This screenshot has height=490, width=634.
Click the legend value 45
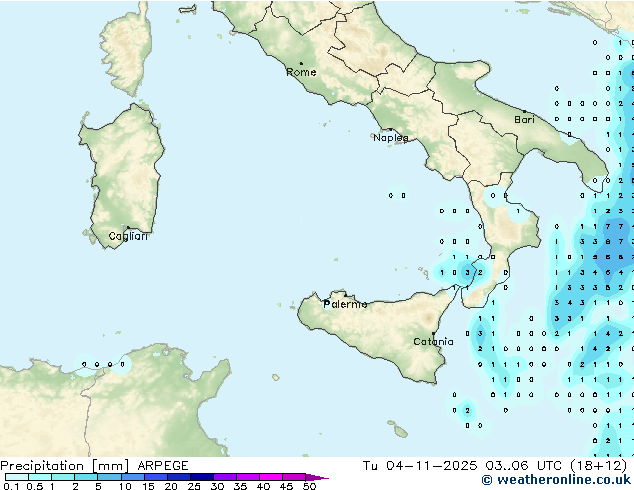[x=287, y=486]
